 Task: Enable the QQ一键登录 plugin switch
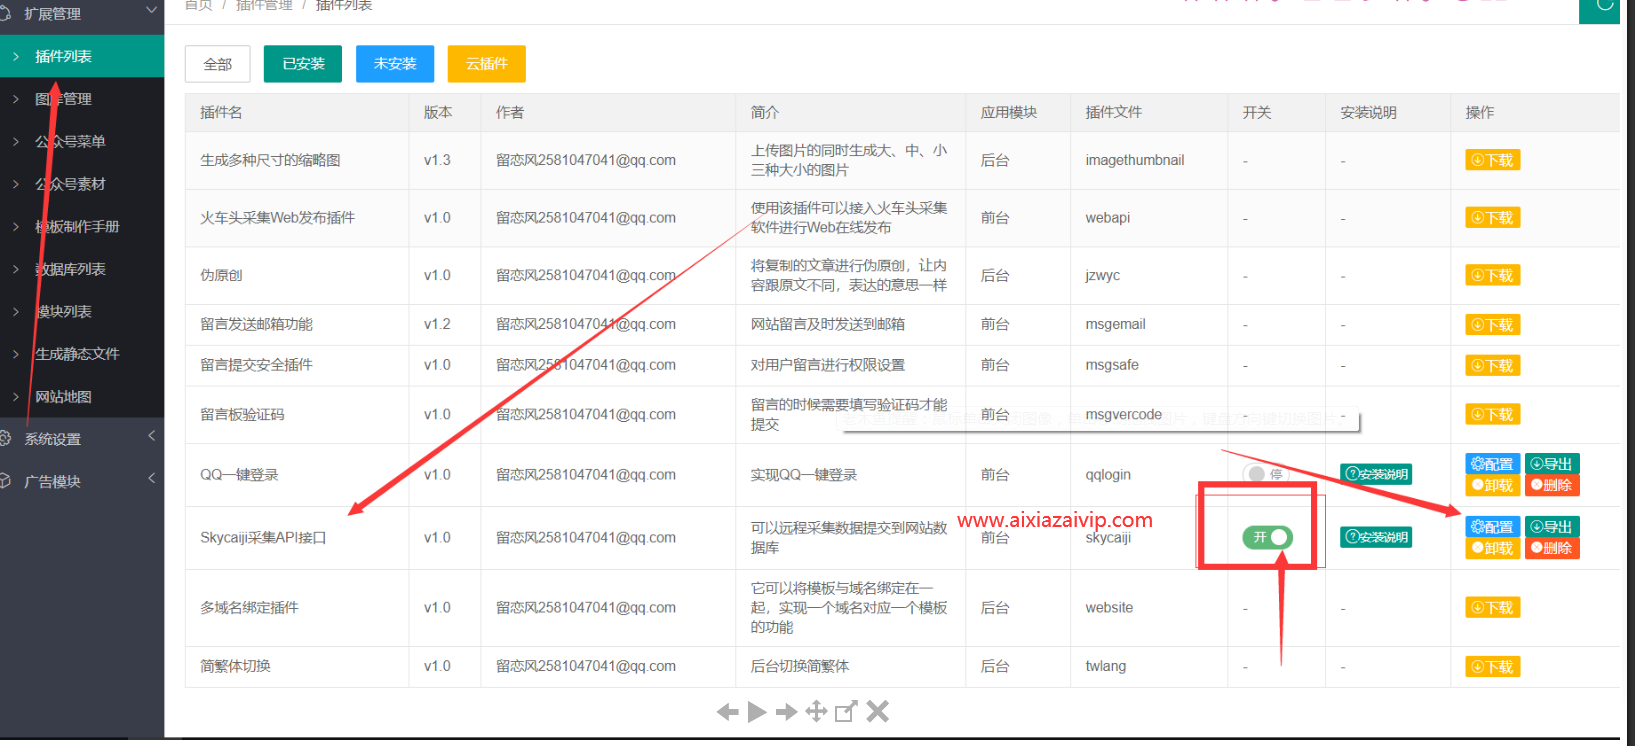pos(1265,474)
